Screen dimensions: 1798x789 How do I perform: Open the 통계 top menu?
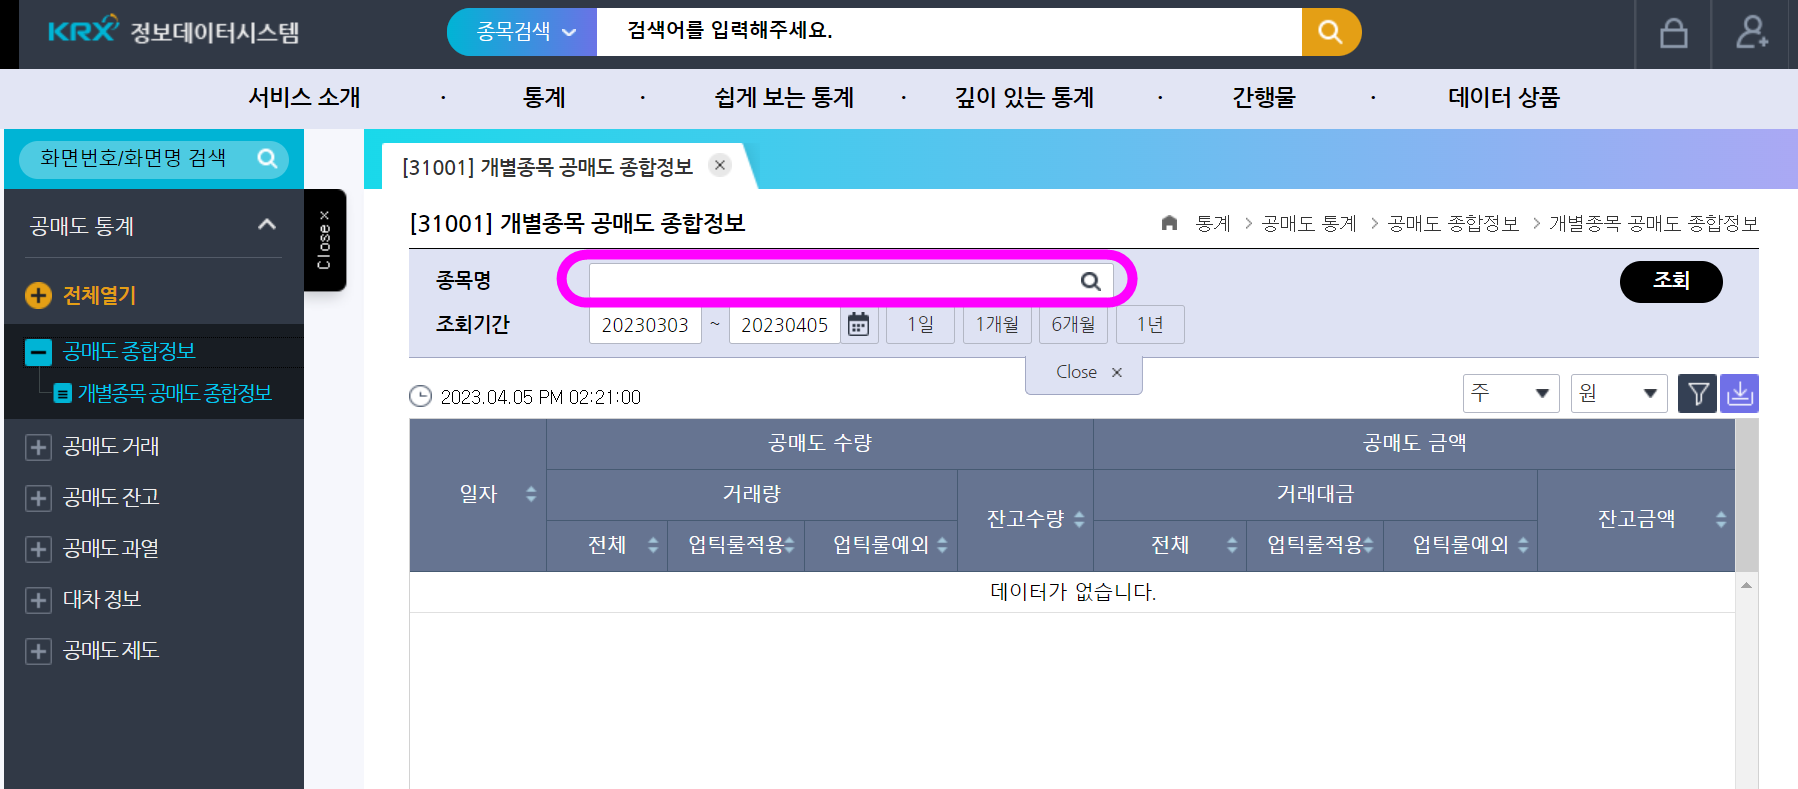(x=544, y=98)
